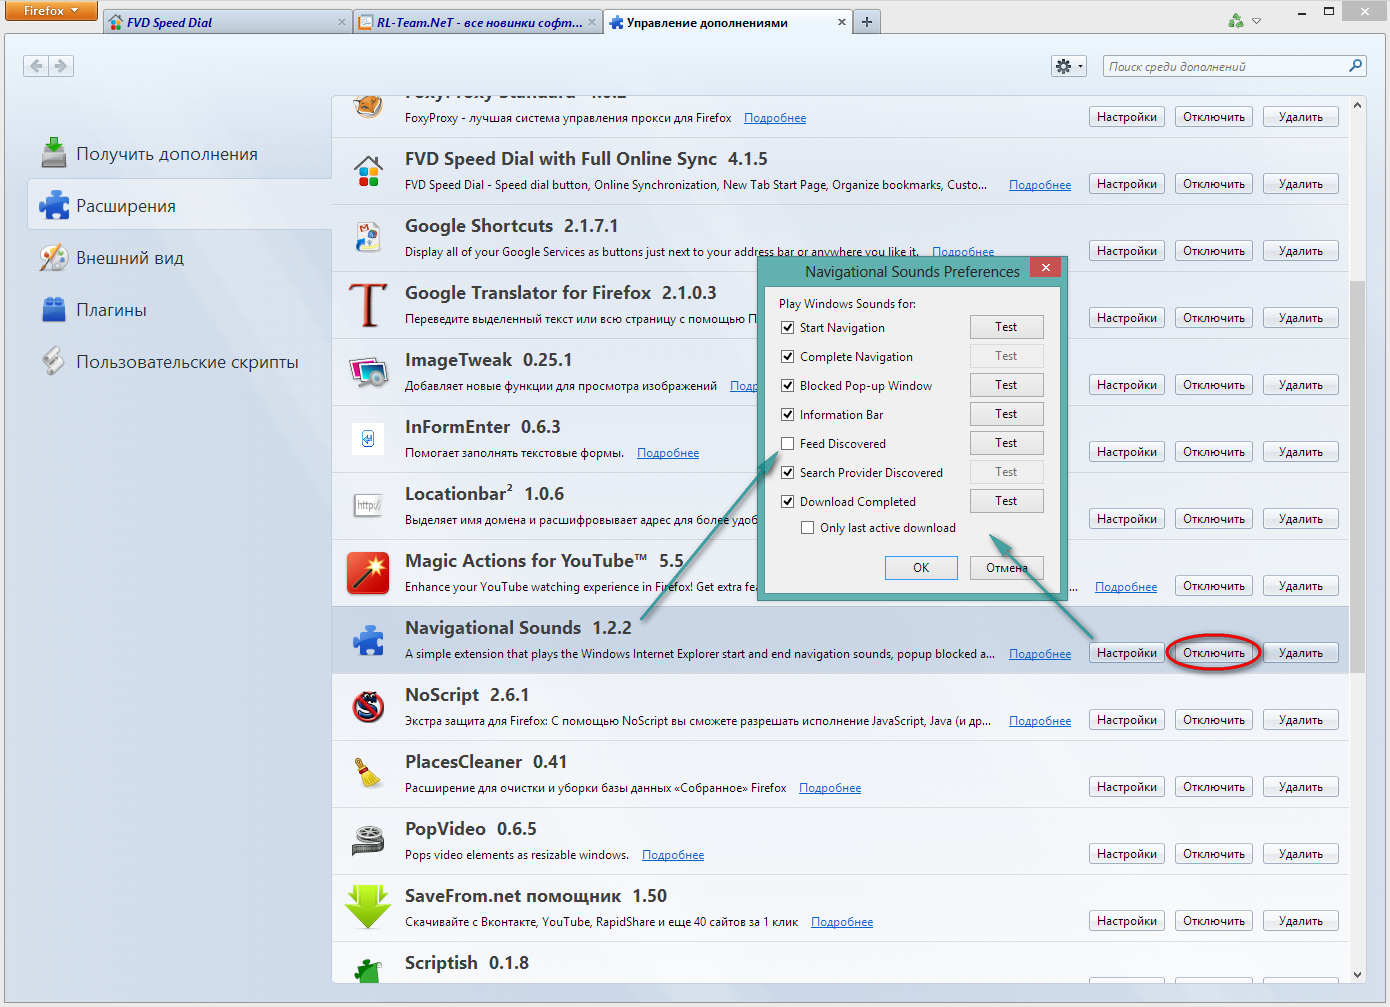Enable Only last active download option
The width and height of the screenshot is (1390, 1007).
click(807, 528)
